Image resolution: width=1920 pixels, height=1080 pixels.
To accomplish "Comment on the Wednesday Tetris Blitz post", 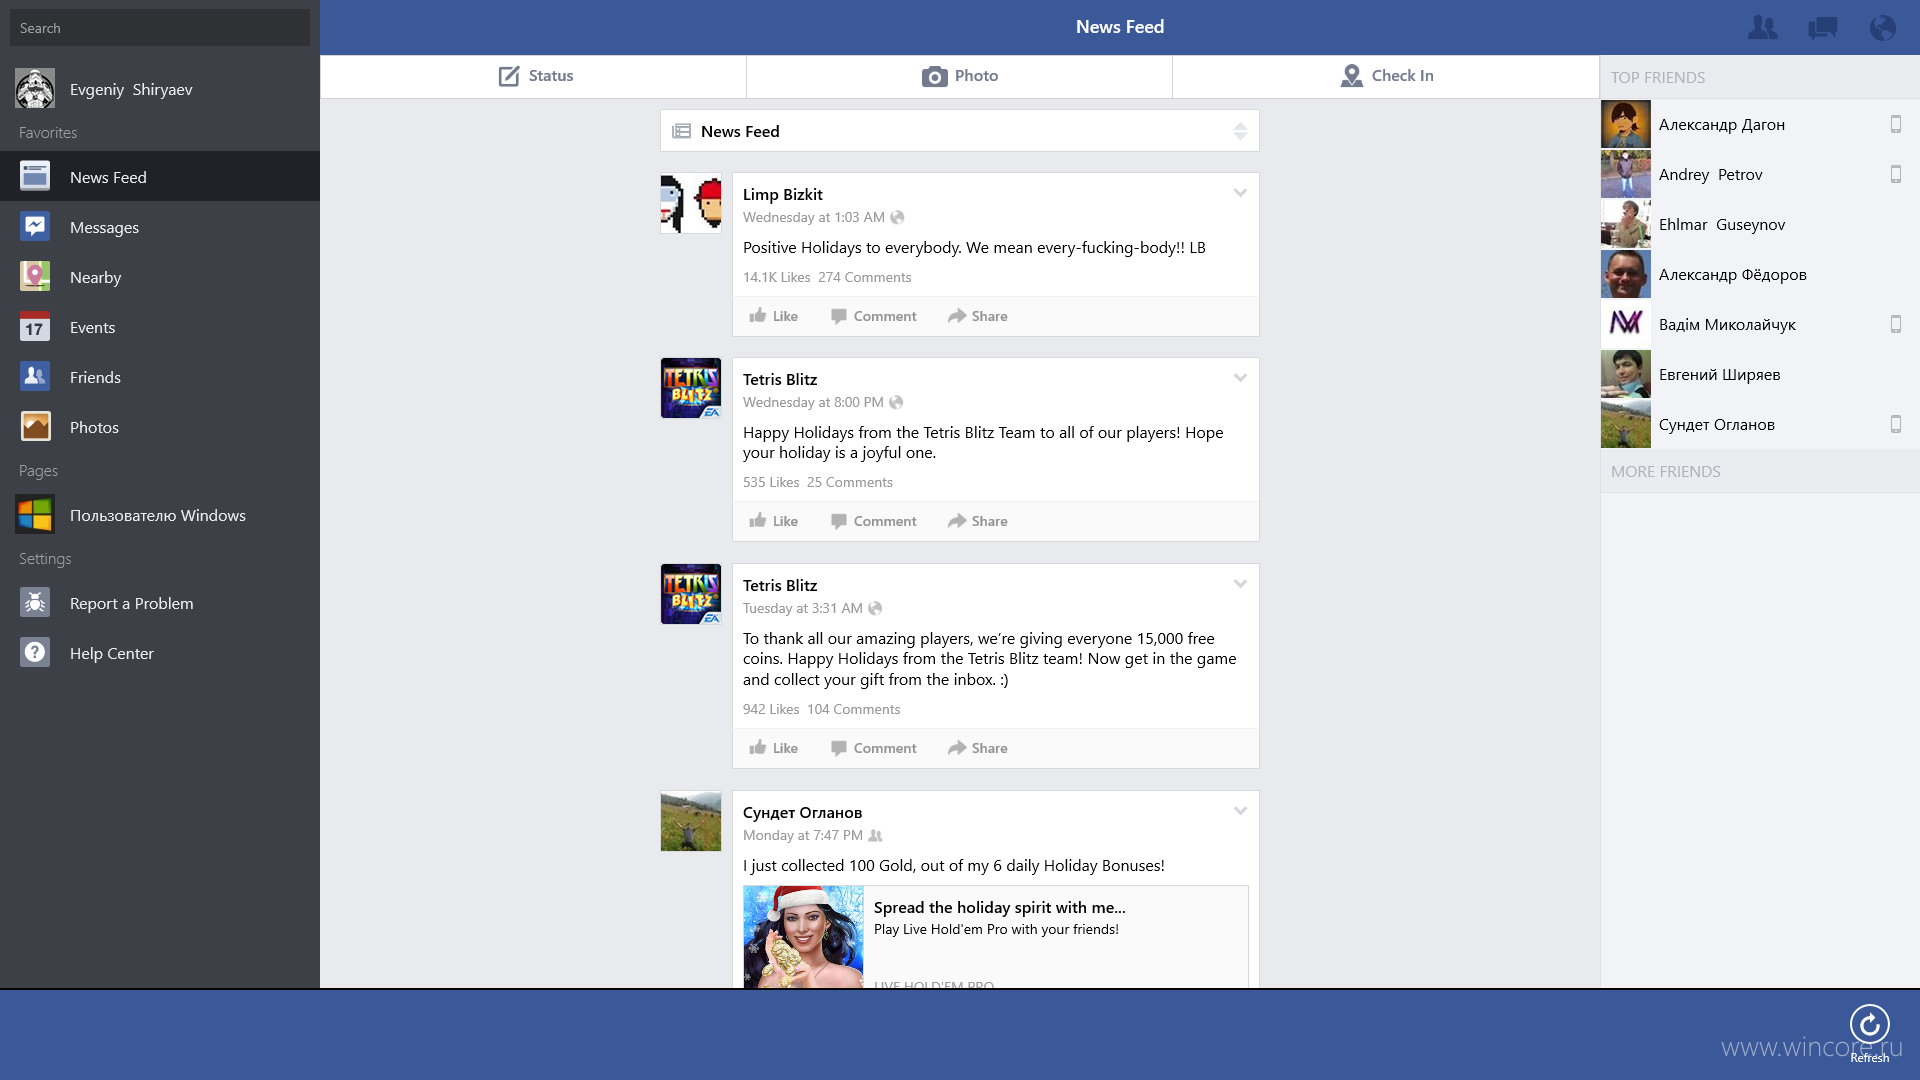I will pyautogui.click(x=874, y=521).
